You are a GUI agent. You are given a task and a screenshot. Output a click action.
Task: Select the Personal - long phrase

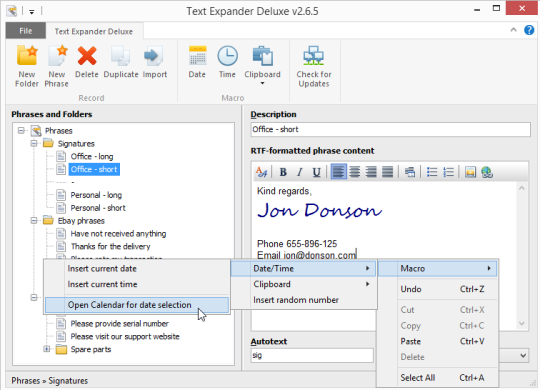click(x=96, y=195)
